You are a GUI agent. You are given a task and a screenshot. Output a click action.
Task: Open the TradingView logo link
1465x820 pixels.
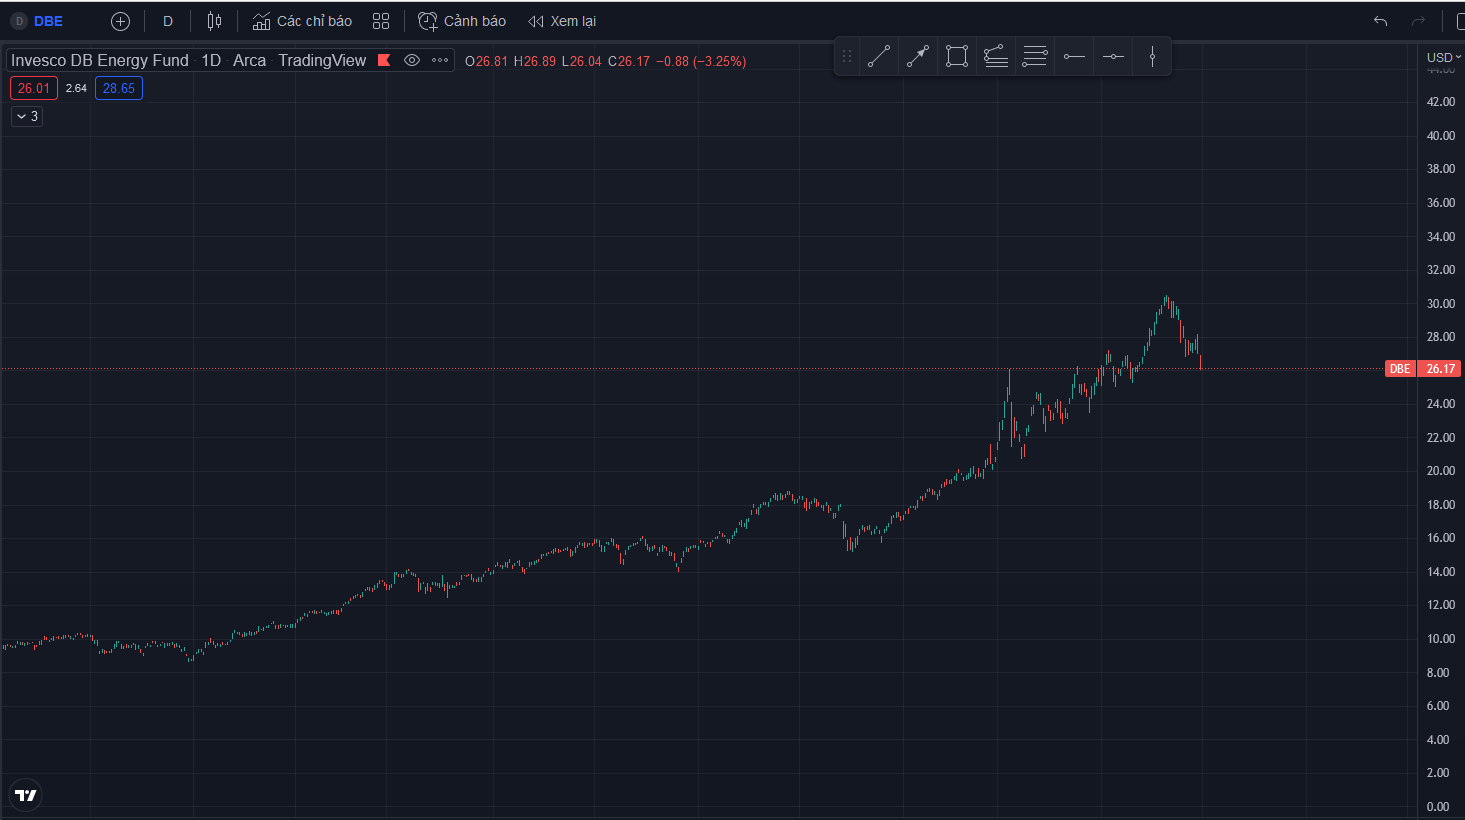(26, 795)
